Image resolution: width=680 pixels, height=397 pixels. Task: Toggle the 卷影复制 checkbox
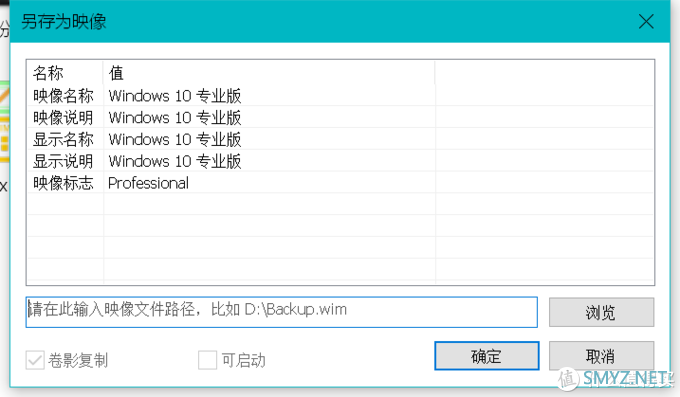pos(35,360)
